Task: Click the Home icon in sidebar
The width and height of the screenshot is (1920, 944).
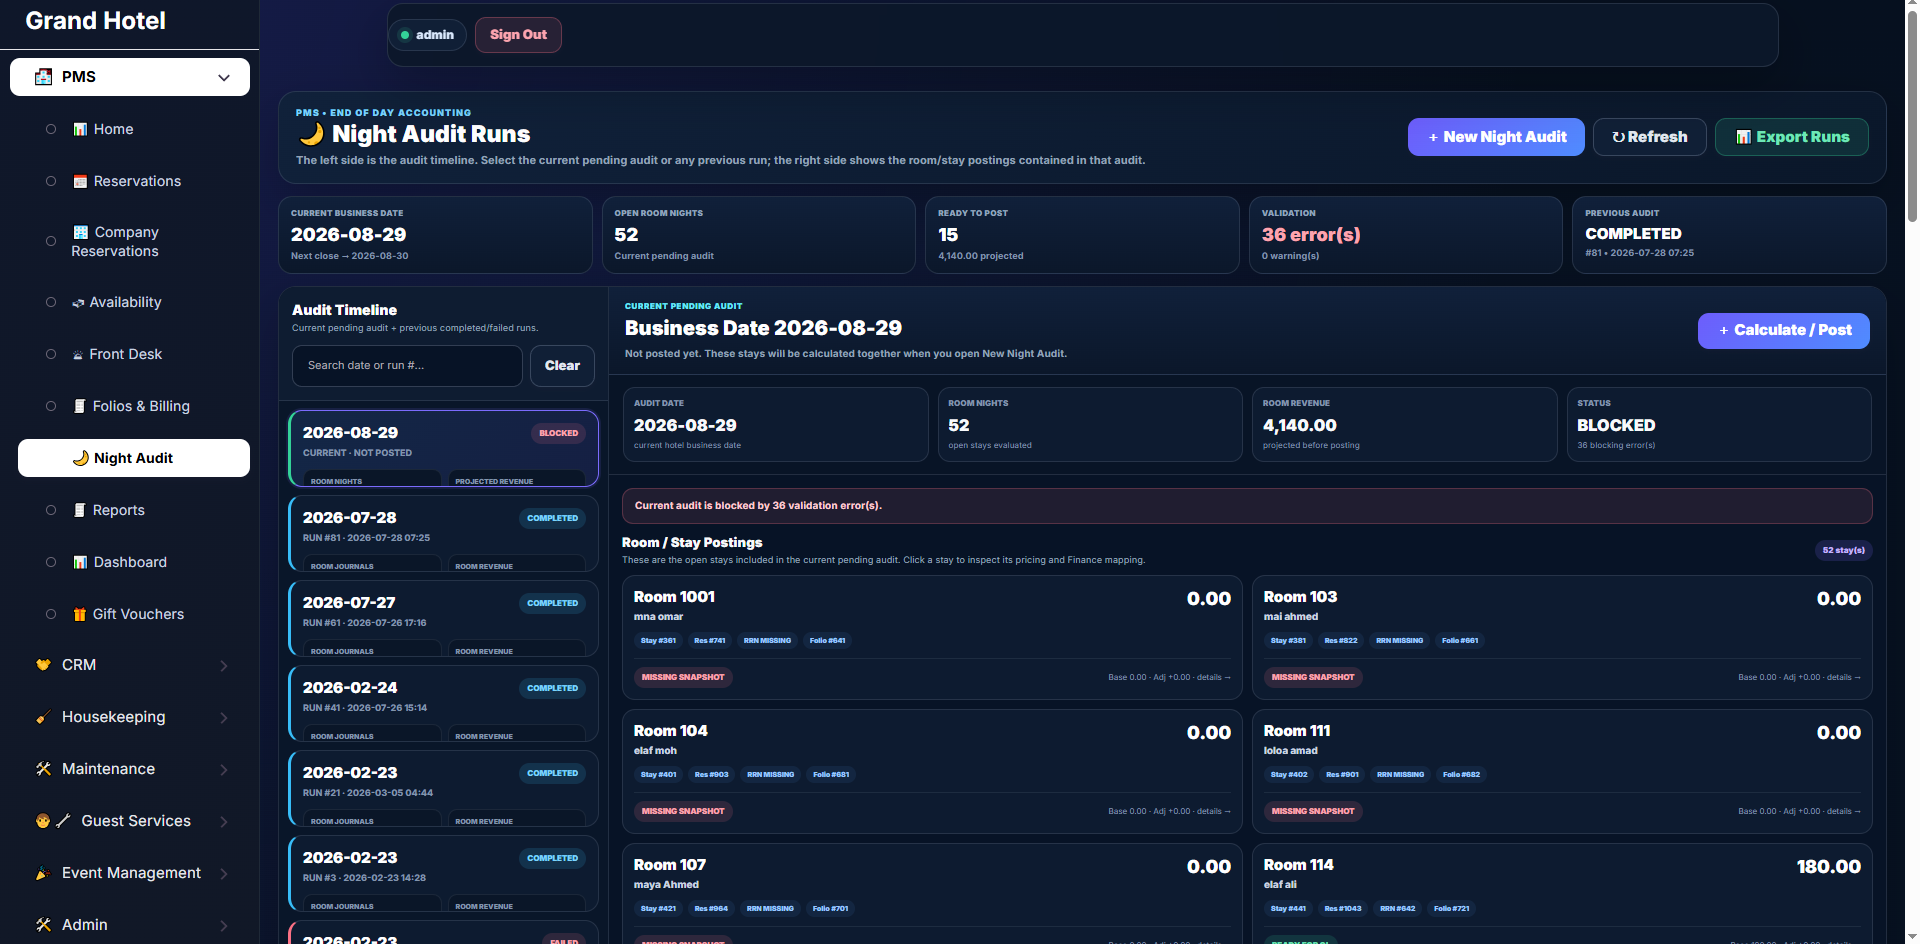Action: [x=80, y=129]
